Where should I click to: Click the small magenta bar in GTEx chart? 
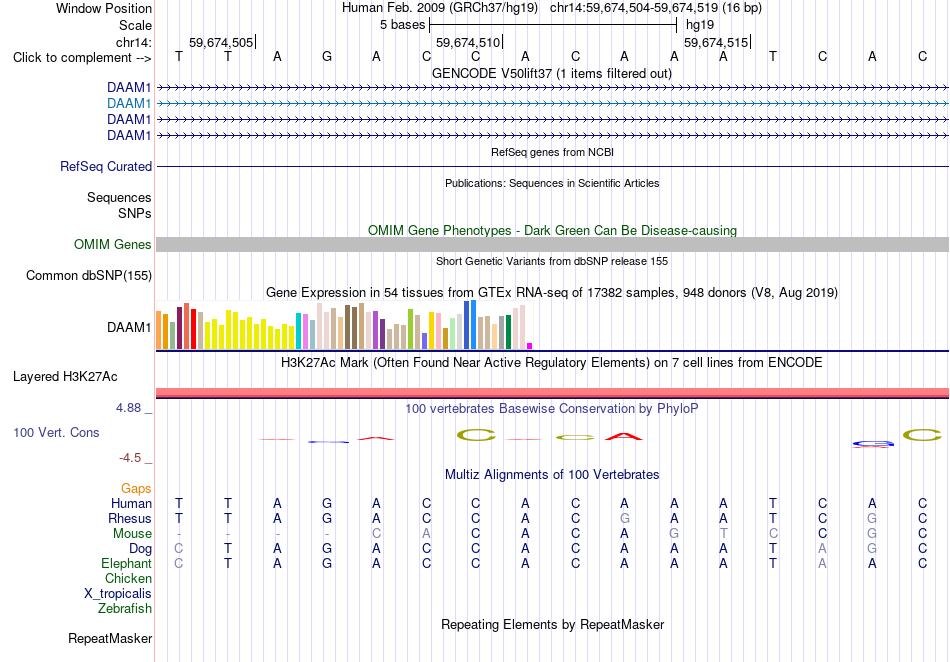click(x=530, y=346)
